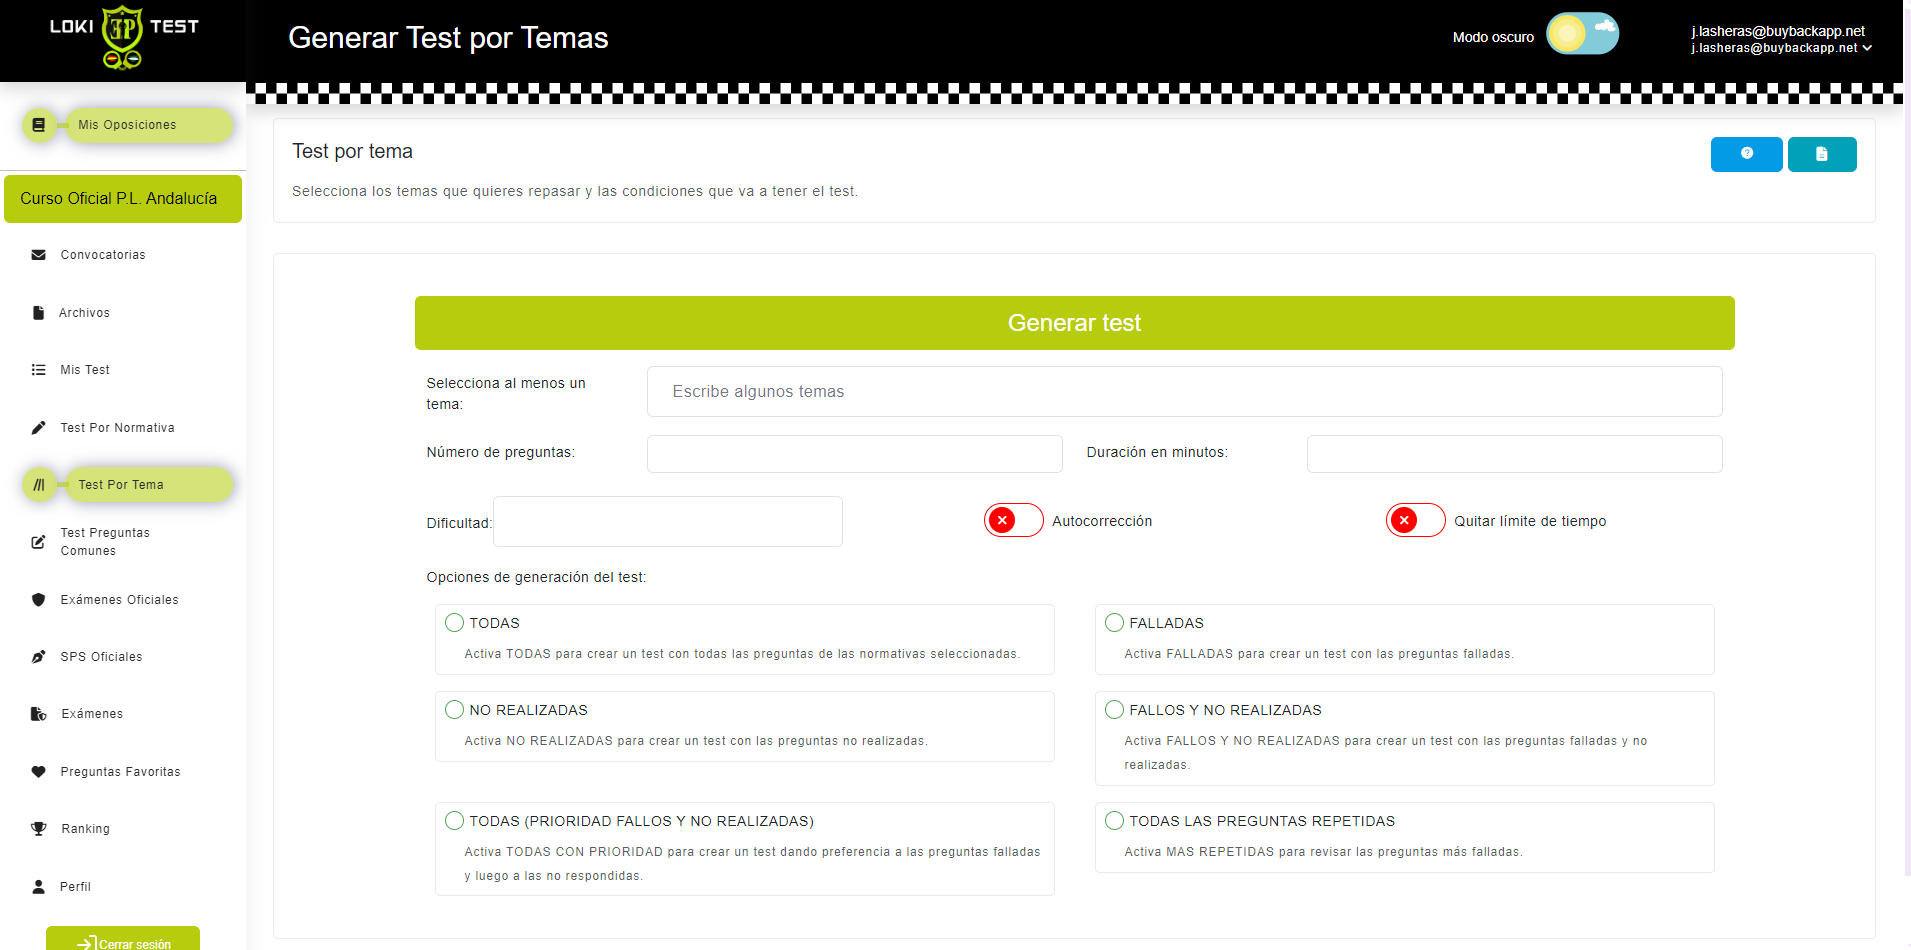Viewport: 1911px width, 950px height.
Task: Click the Perfil user icon
Action: tap(38, 886)
